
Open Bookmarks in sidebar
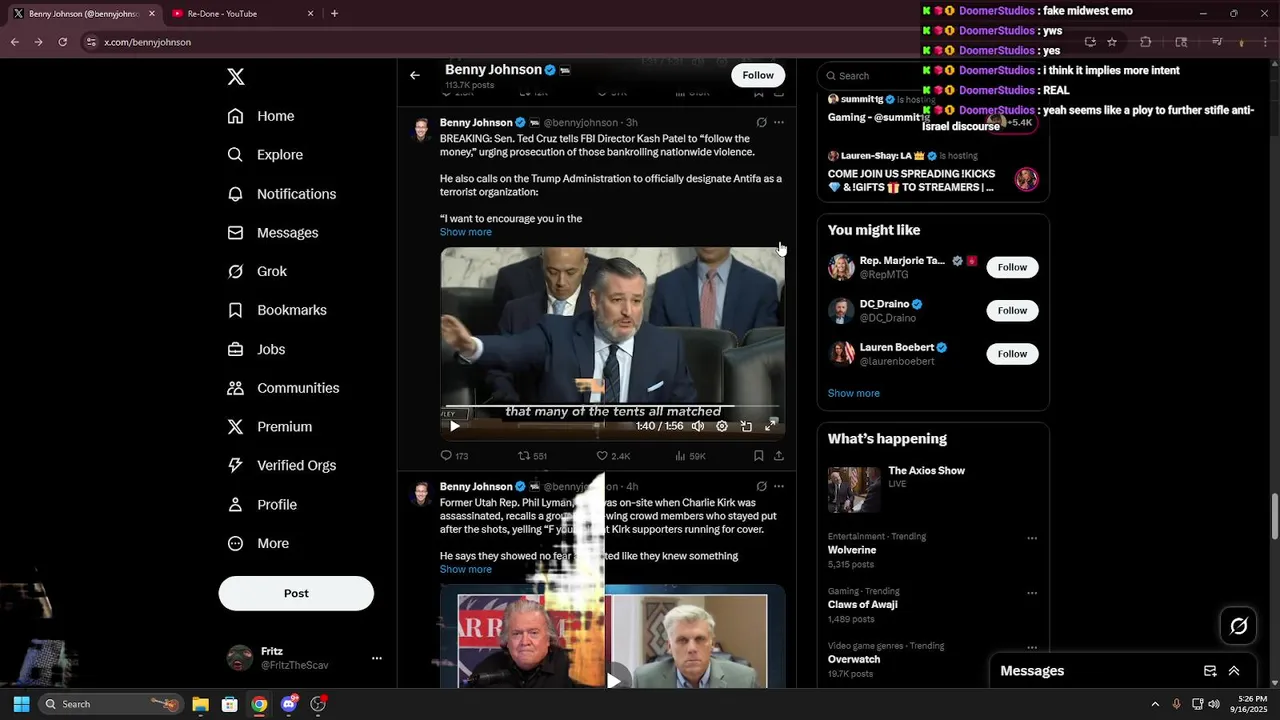click(x=277, y=310)
